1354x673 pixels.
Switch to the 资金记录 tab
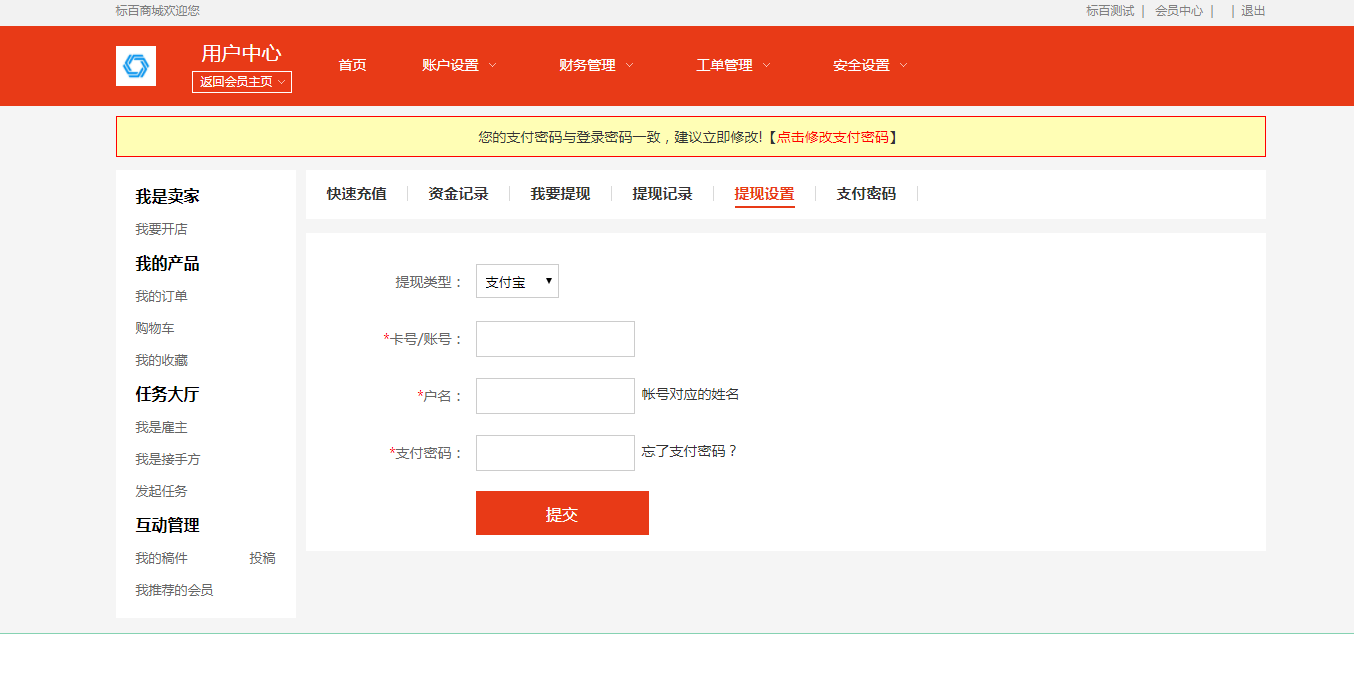tap(458, 194)
